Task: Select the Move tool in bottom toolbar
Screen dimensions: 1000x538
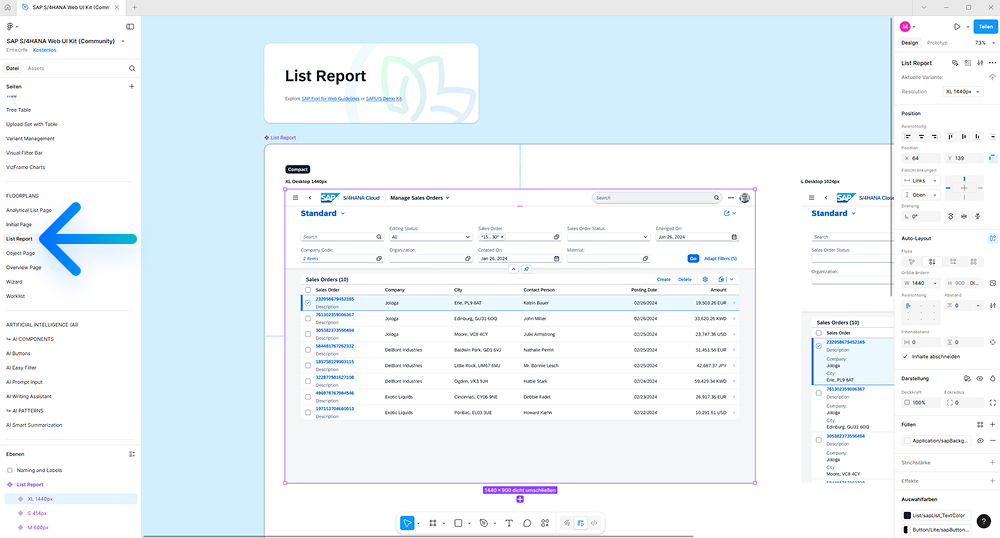Action: 407,523
